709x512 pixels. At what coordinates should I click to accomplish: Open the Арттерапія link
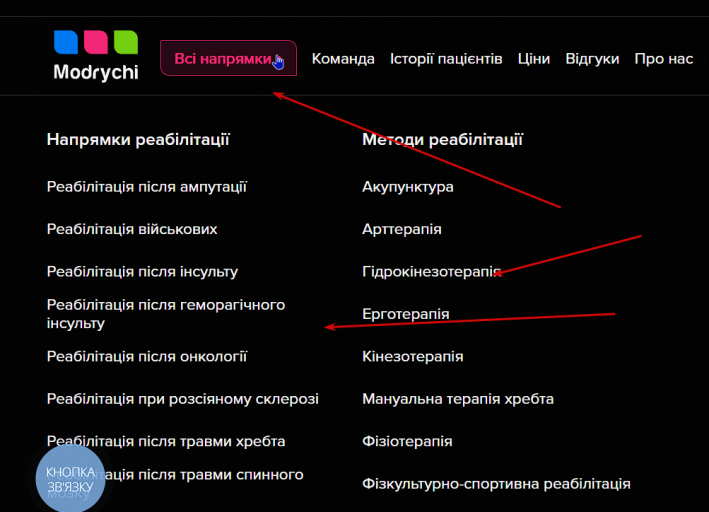pos(402,229)
